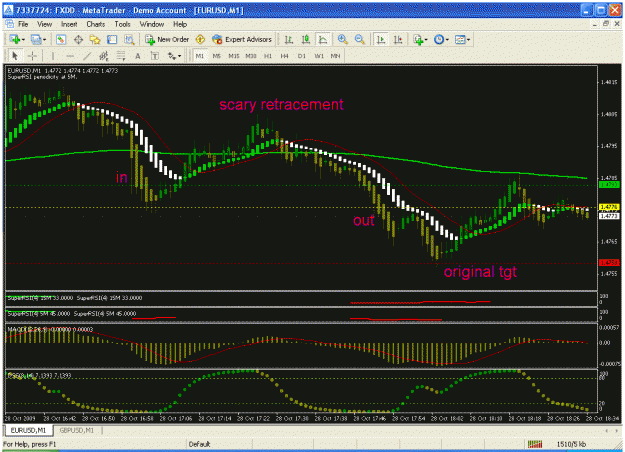Select the Cursor arrow tool
This screenshot has width=625, height=452.
click(x=15, y=56)
